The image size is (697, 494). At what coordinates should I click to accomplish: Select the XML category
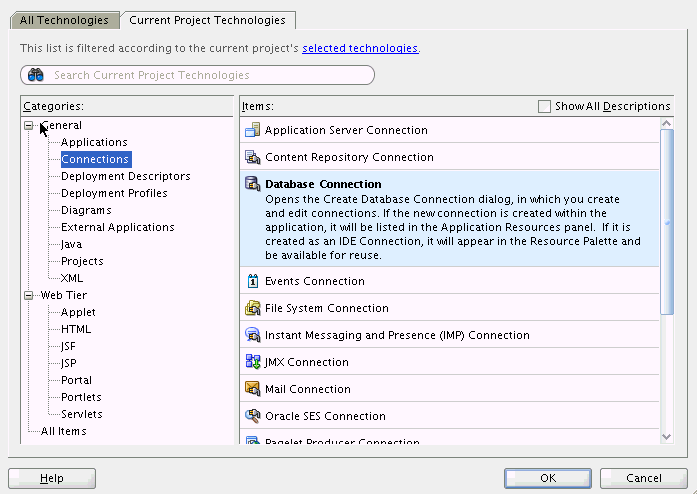[x=72, y=278]
